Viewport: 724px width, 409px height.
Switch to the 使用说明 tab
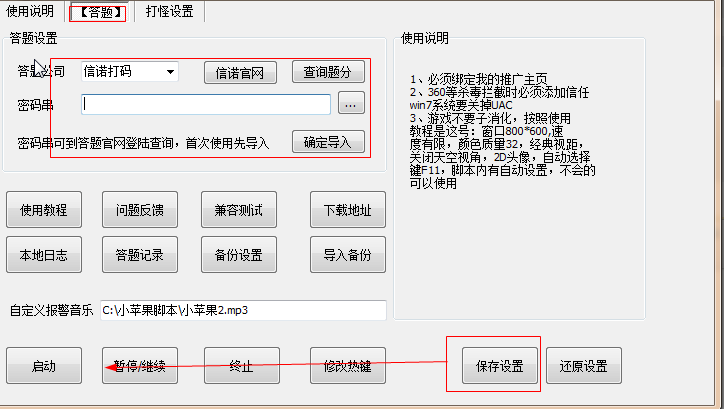tap(30, 11)
